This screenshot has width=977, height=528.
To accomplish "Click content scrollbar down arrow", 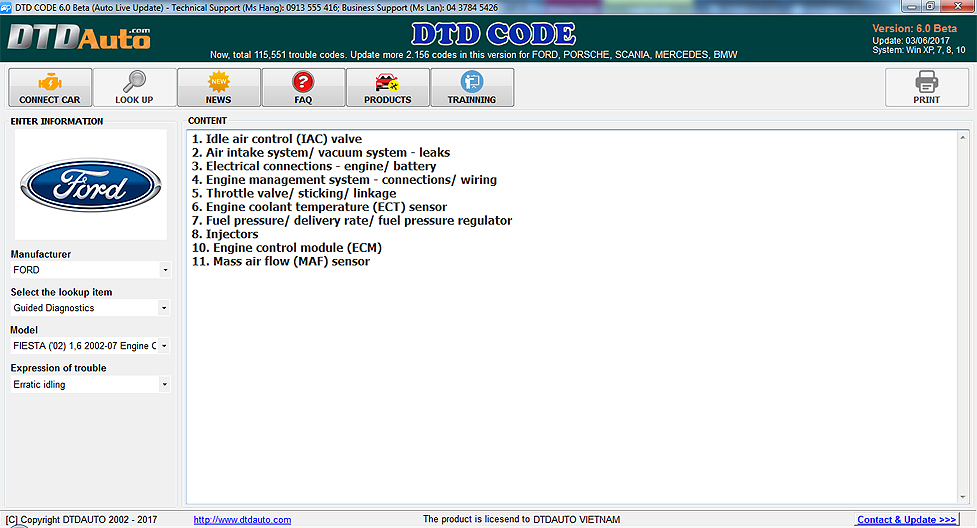I will pyautogui.click(x=963, y=497).
